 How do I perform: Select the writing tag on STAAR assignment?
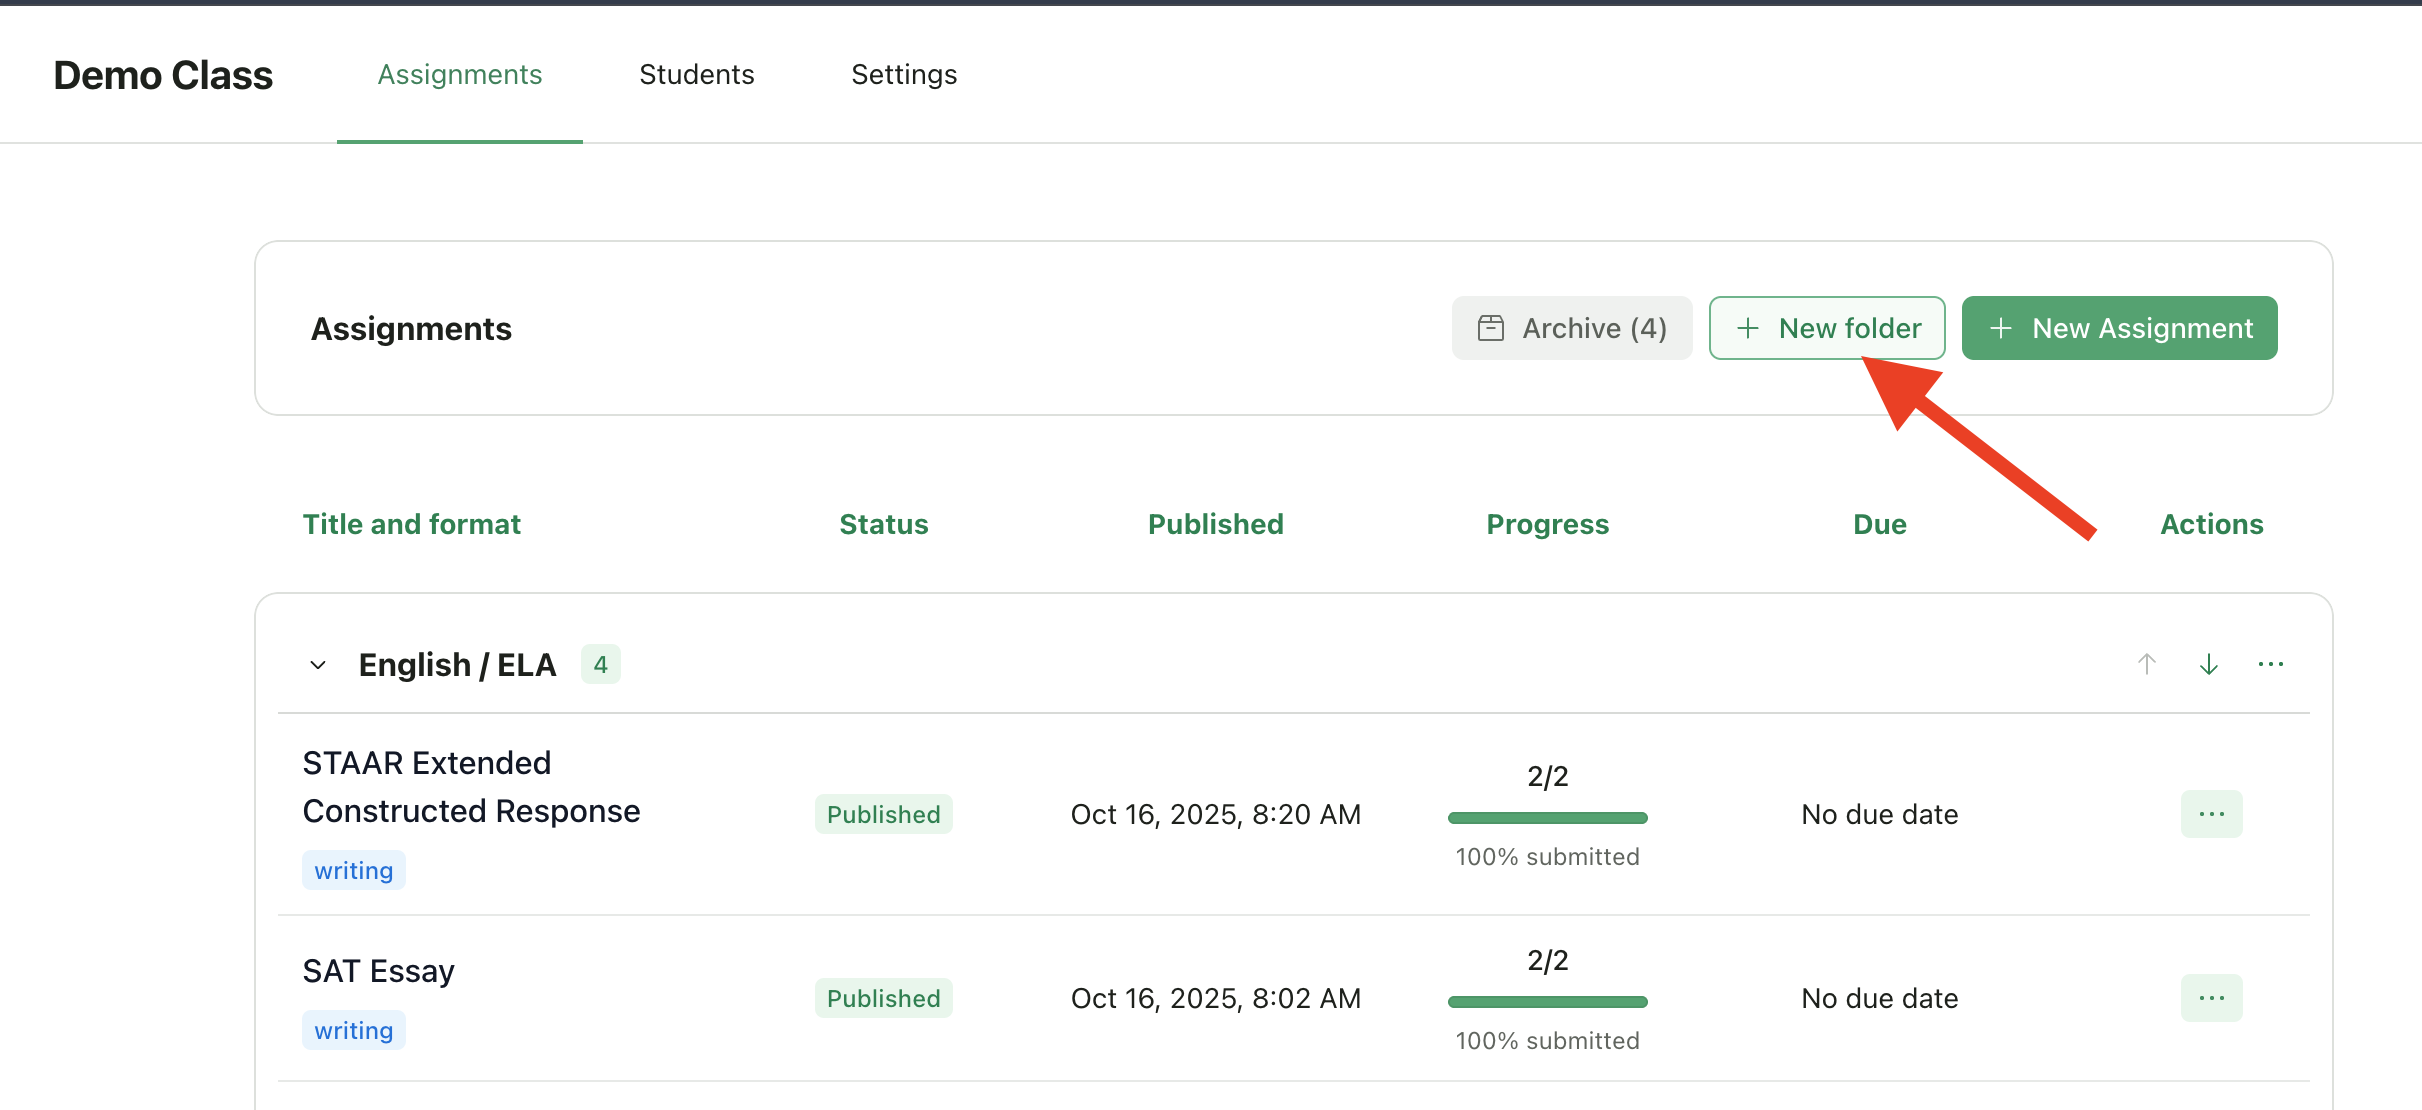353,869
